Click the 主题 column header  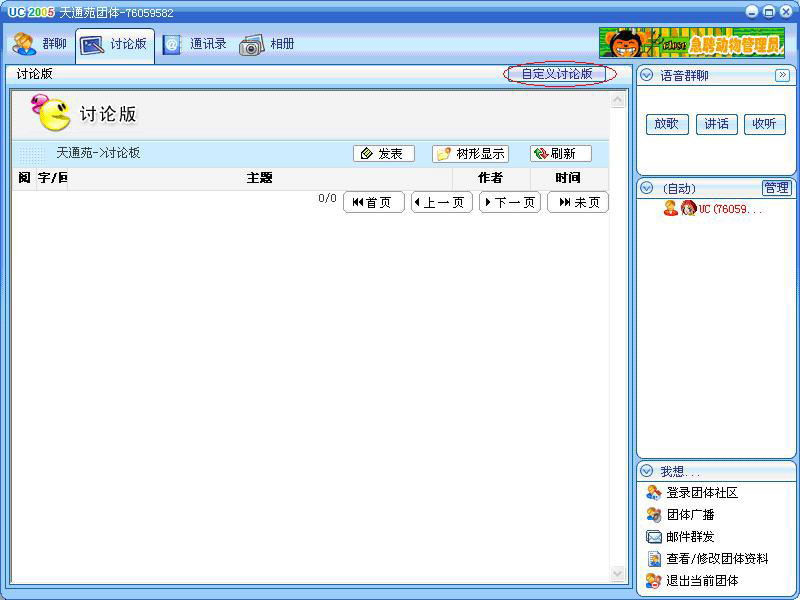[260, 178]
